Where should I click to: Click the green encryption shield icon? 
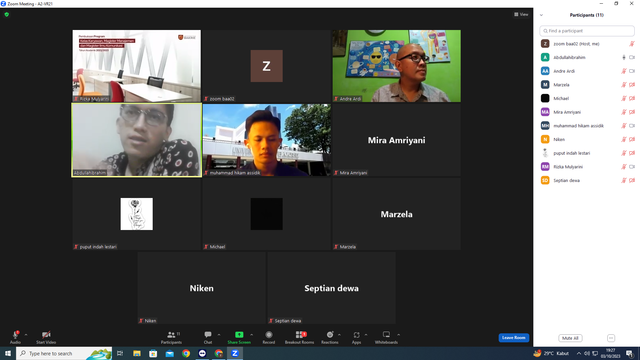tap(7, 14)
